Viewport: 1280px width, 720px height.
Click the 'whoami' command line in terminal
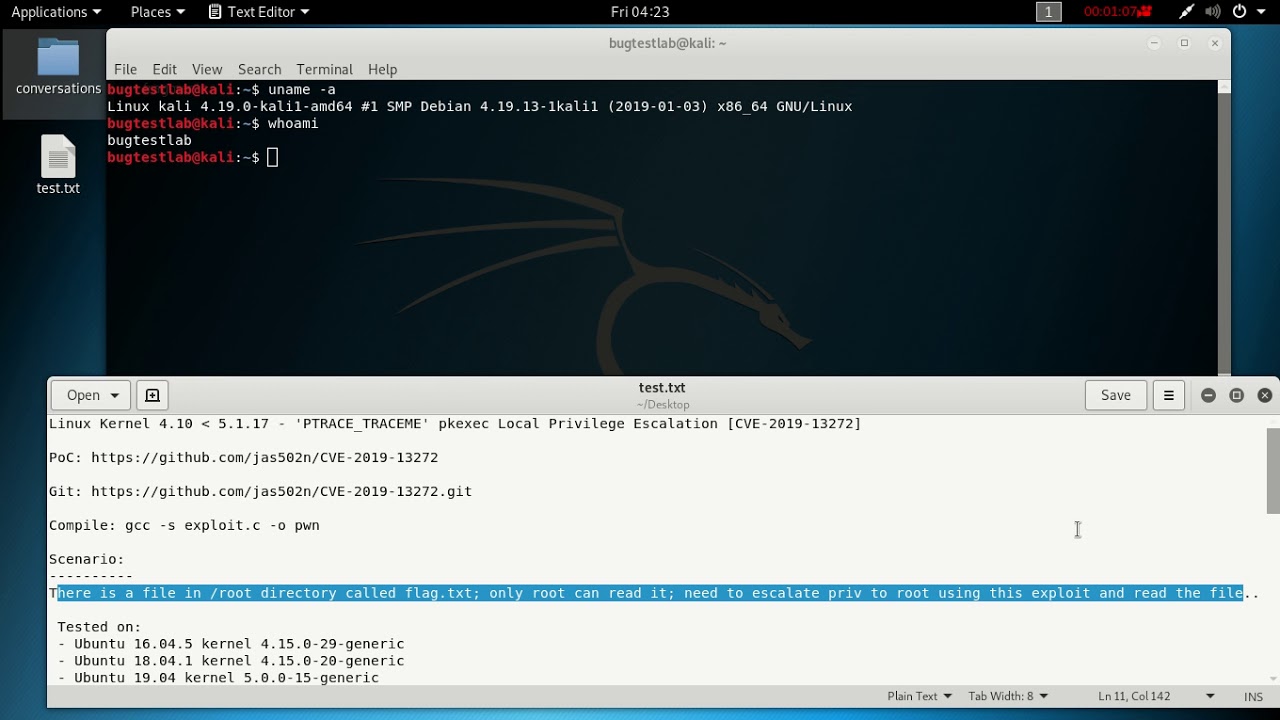212,123
